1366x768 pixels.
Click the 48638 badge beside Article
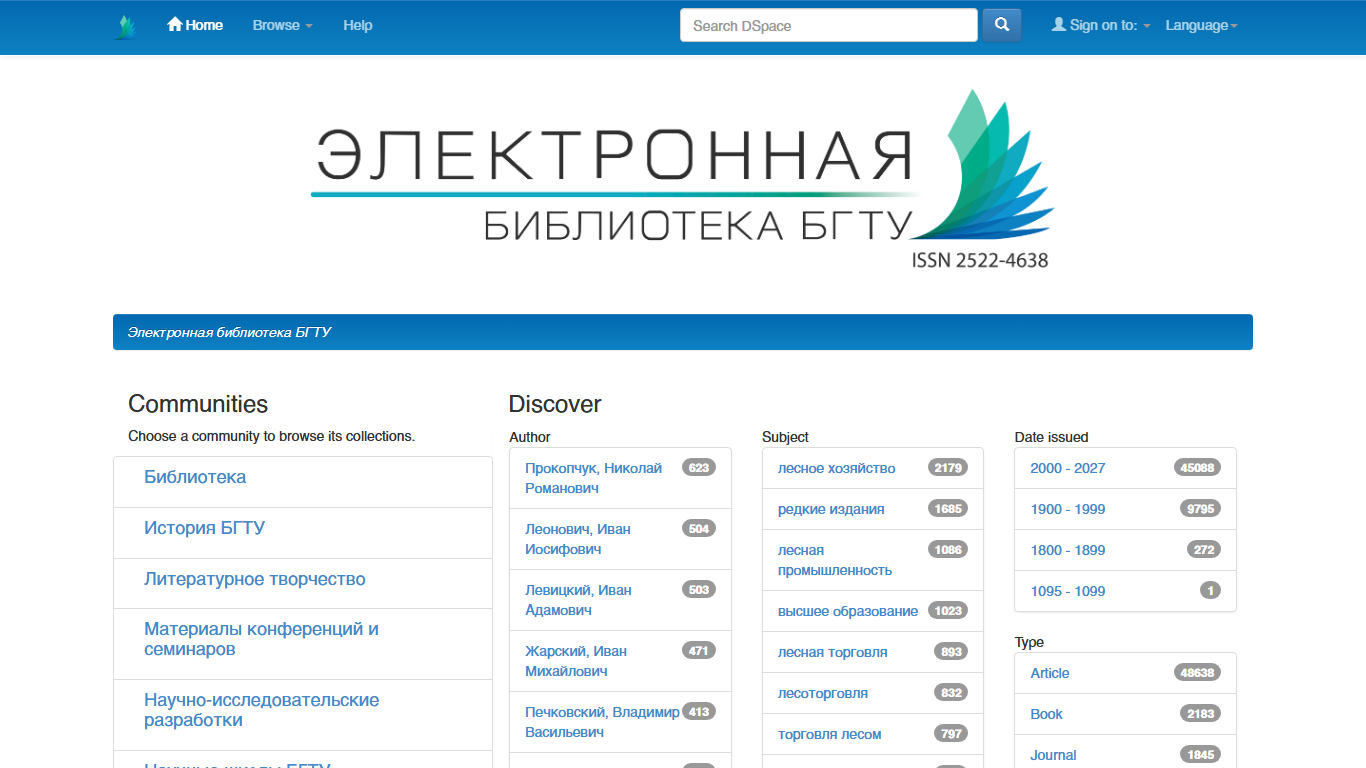[x=1197, y=672]
